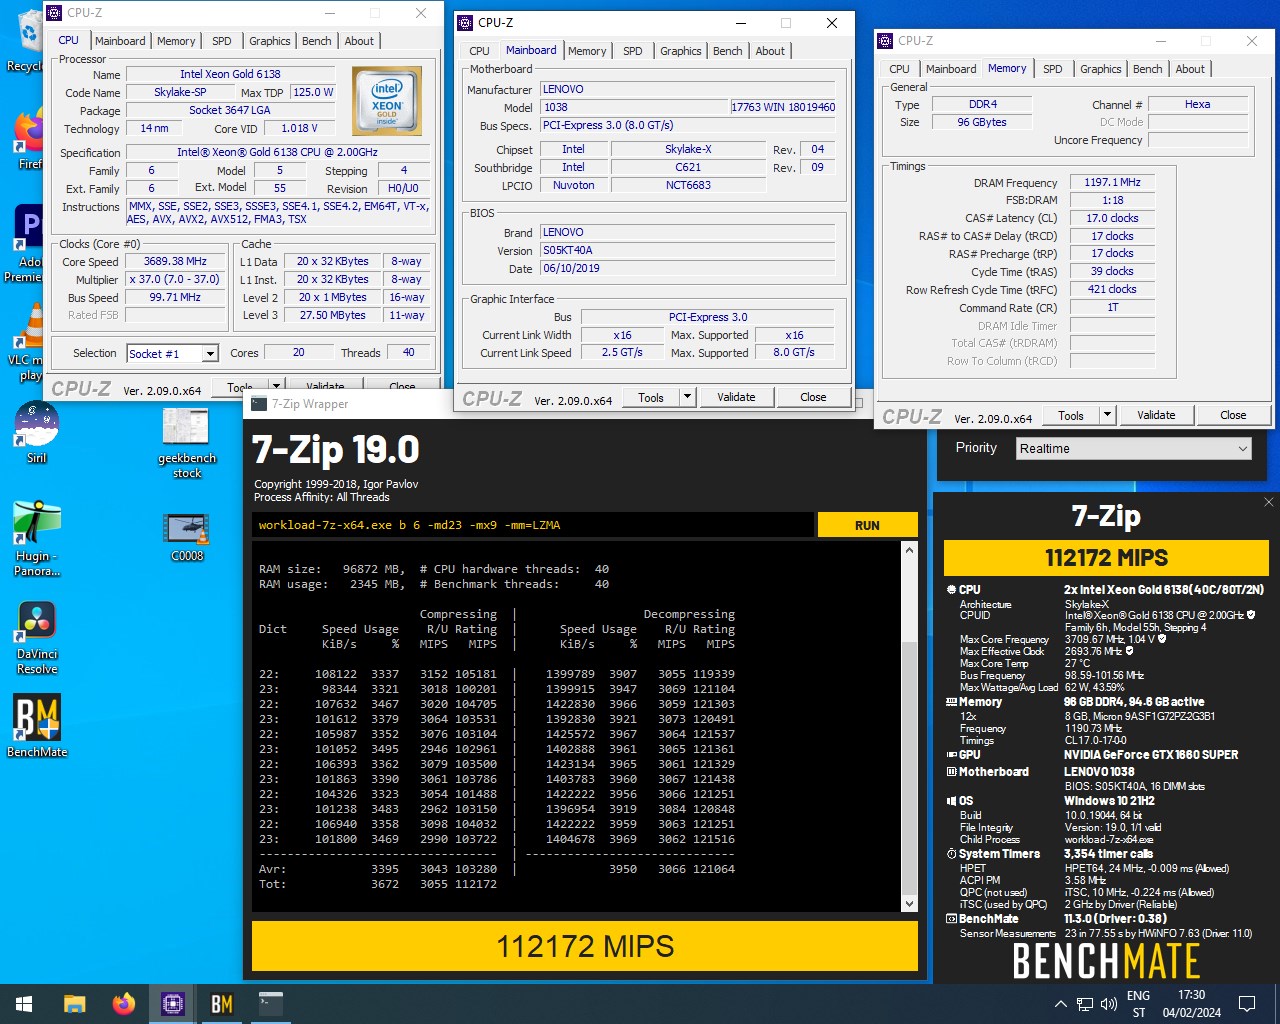Click the Memory size 96 GBytes value
This screenshot has height=1024, width=1280.
tap(982, 122)
